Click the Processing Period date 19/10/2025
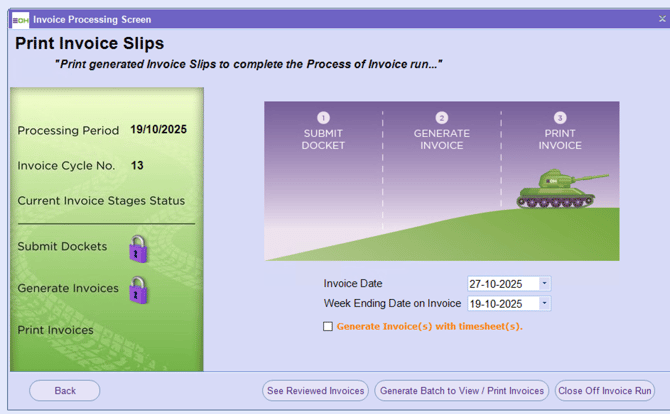This screenshot has width=670, height=414. pyautogui.click(x=158, y=130)
